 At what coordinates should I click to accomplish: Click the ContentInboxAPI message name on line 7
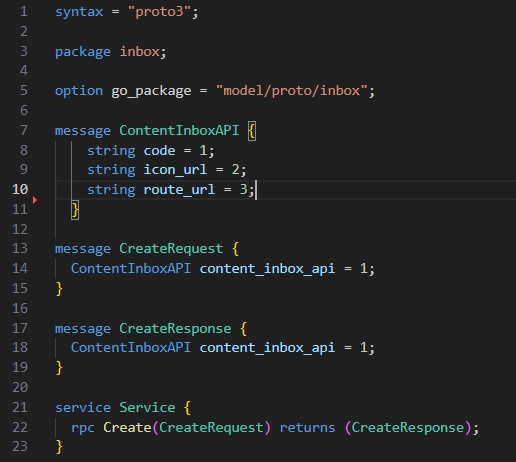(179, 130)
